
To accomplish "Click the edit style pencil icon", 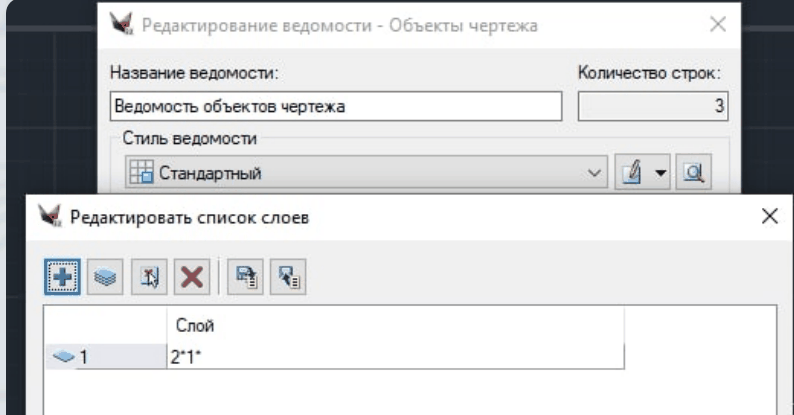I will 632,173.
